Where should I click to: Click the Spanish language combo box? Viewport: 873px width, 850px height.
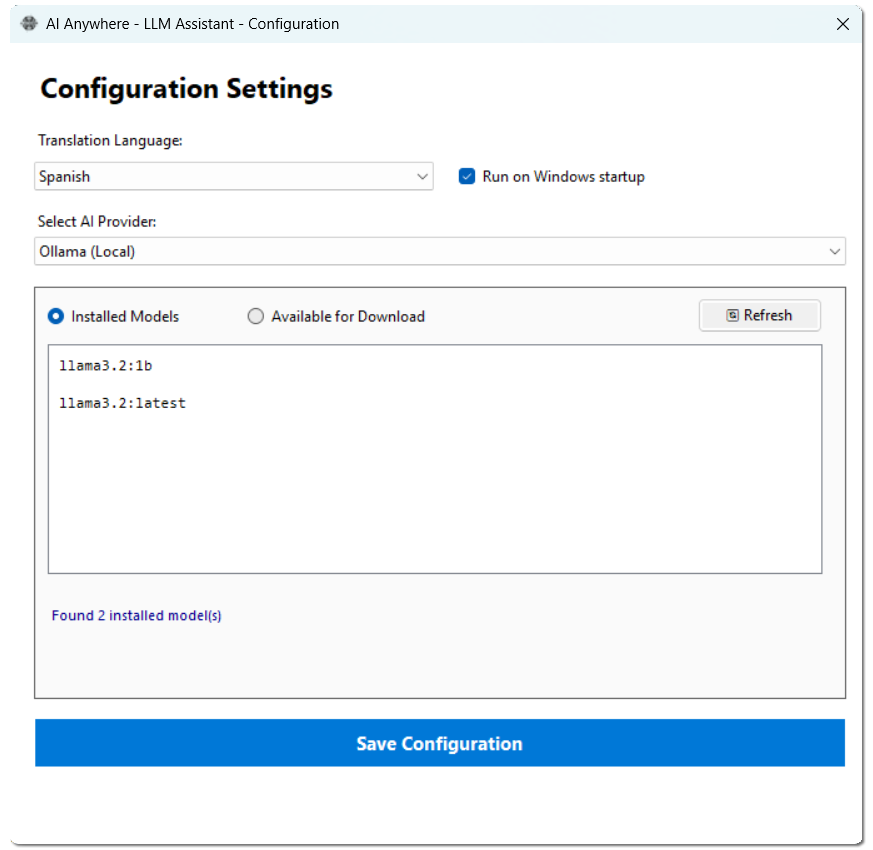tap(234, 176)
